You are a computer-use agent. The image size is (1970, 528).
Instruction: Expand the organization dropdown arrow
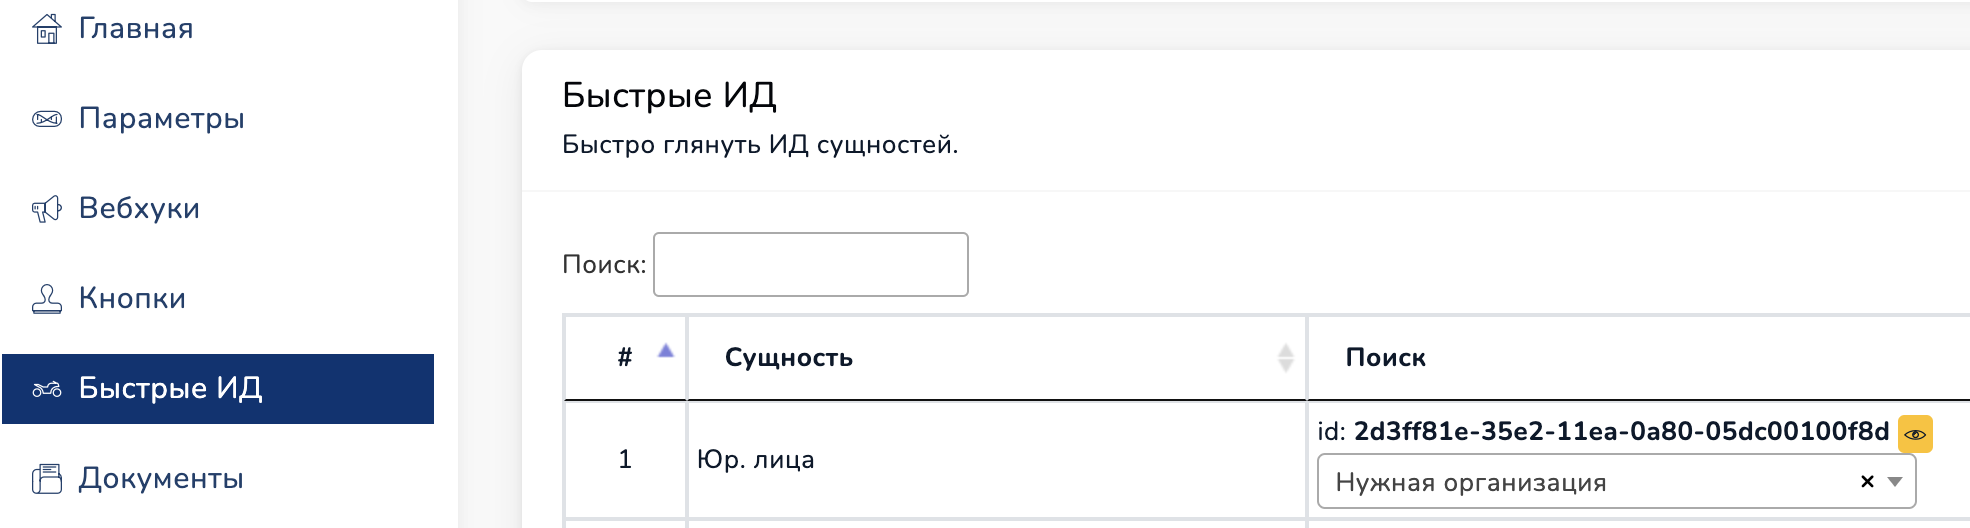pyautogui.click(x=1894, y=481)
